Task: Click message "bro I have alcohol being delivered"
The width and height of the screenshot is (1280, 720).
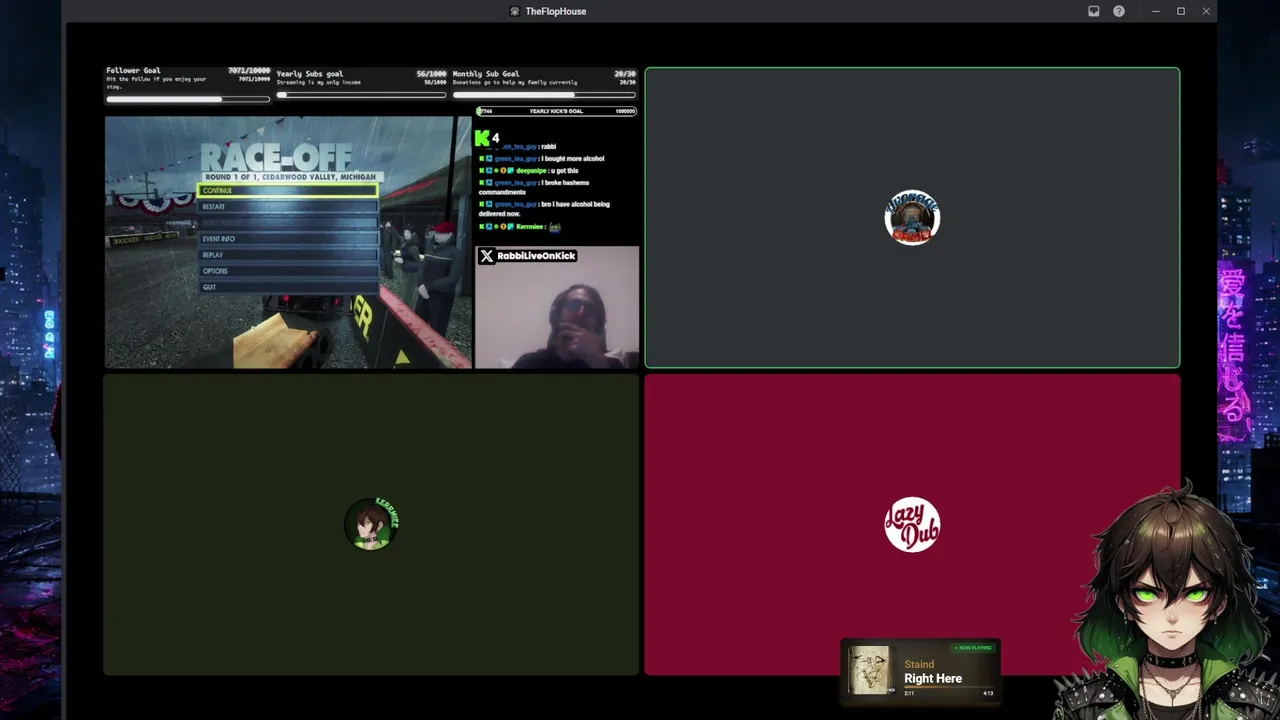Action: [544, 208]
